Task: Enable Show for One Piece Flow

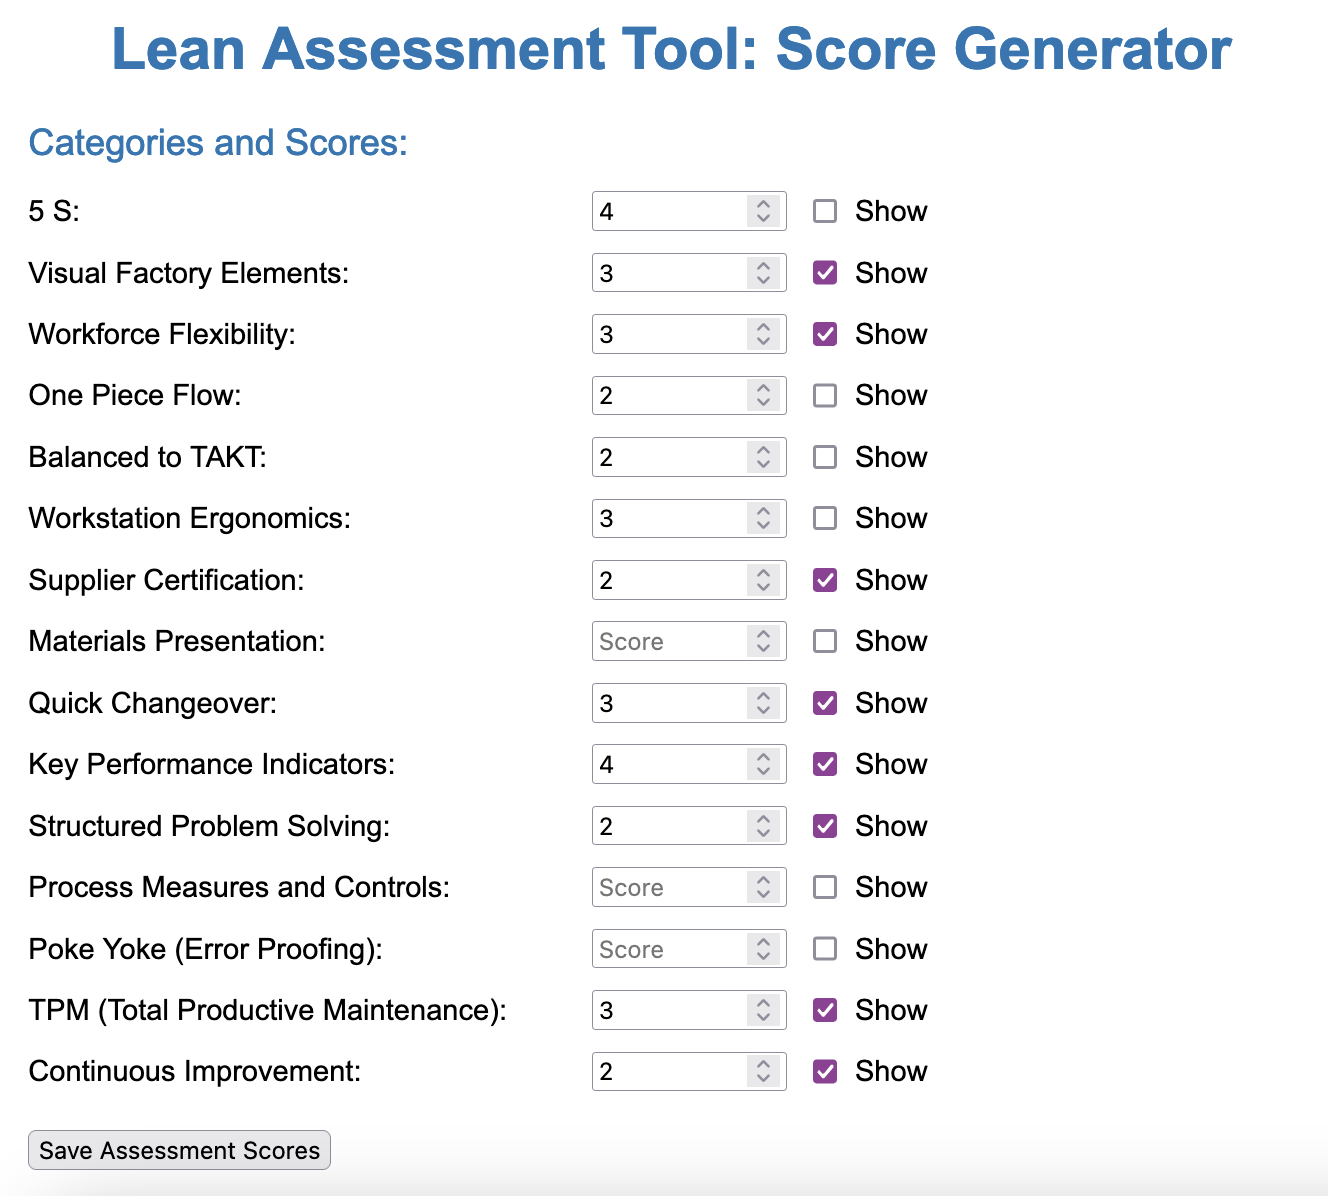Action: [824, 395]
